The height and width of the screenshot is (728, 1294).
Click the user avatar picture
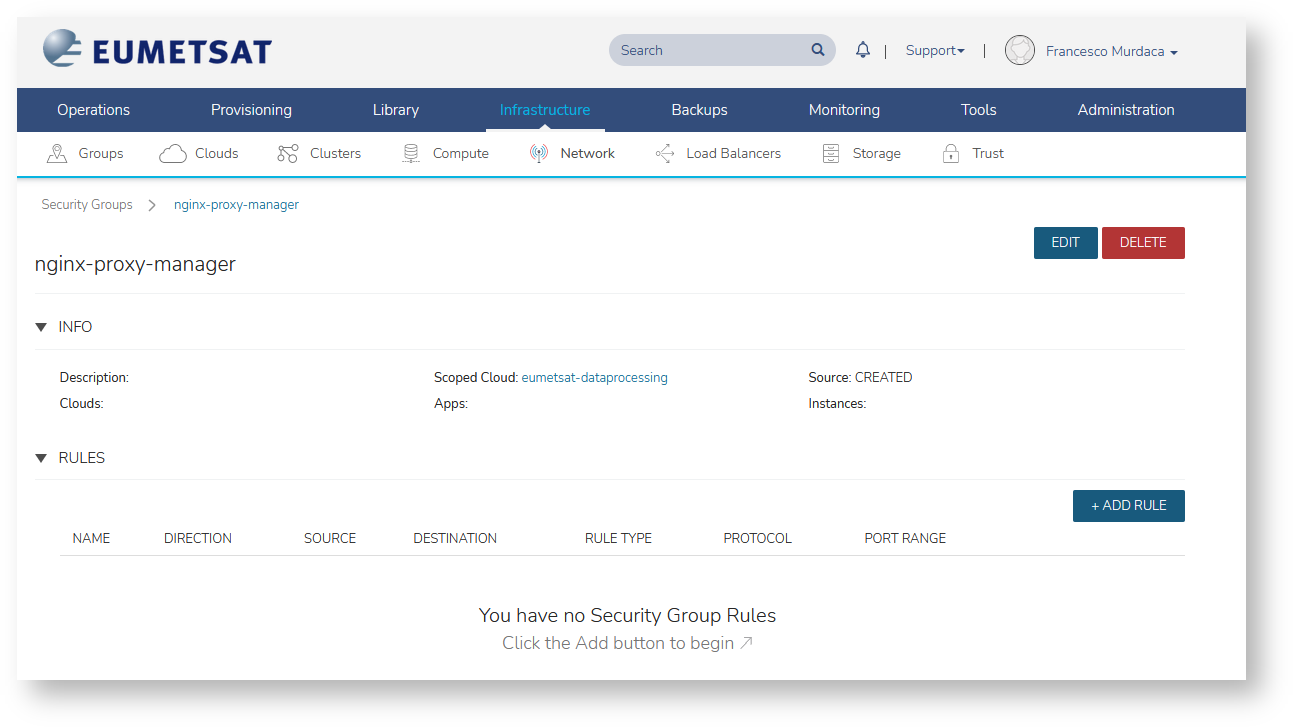[x=1019, y=51]
